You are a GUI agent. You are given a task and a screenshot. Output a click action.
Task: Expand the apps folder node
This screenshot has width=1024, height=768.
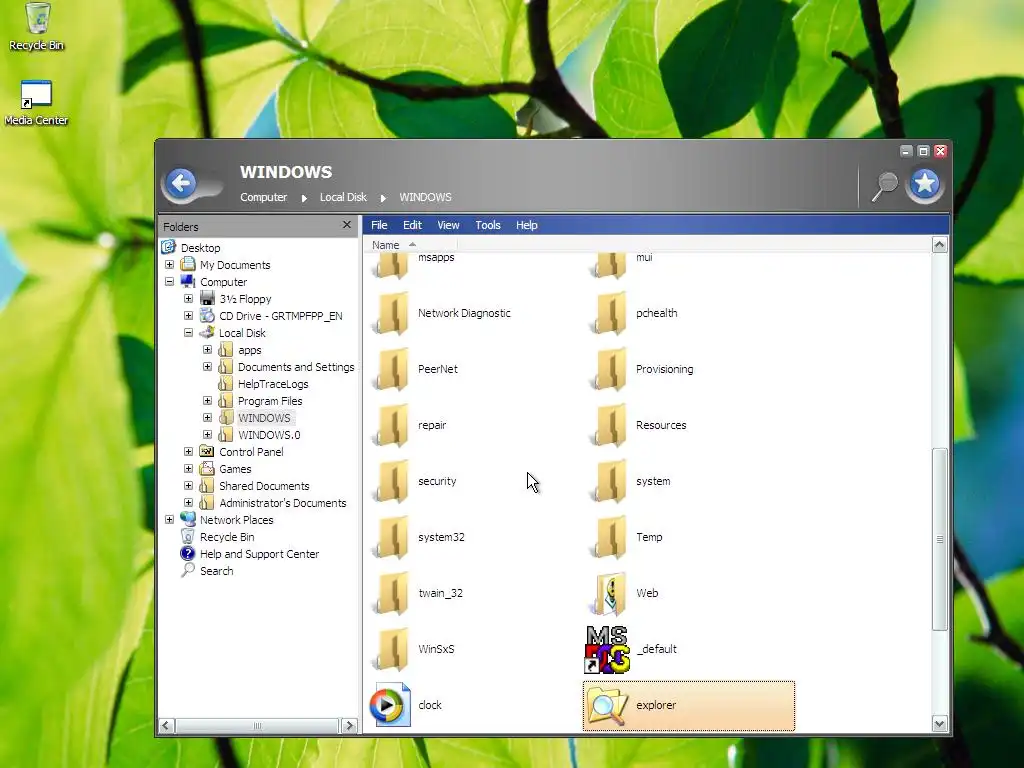tap(207, 349)
